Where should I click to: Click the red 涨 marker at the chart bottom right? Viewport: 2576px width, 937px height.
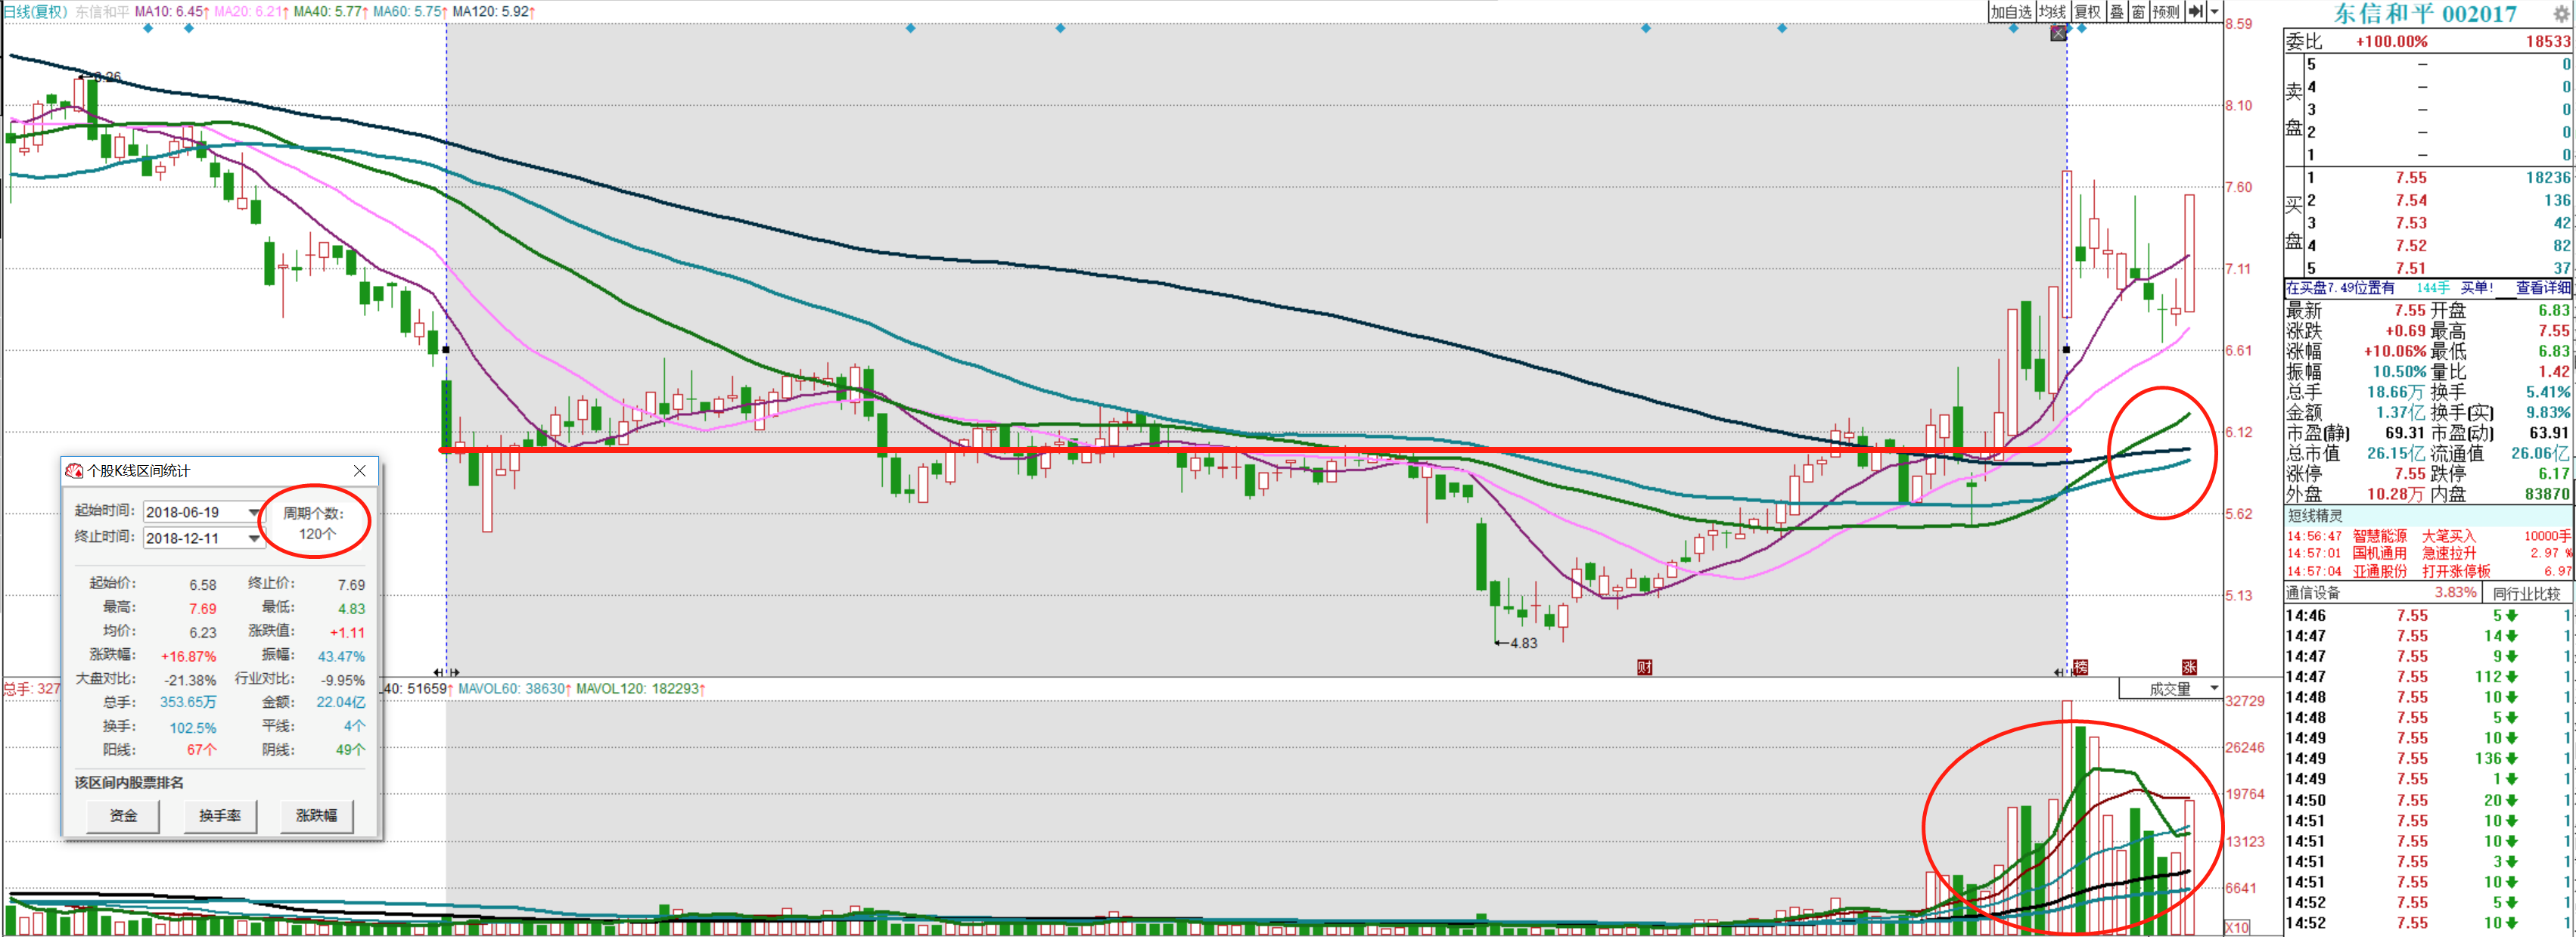[2189, 667]
